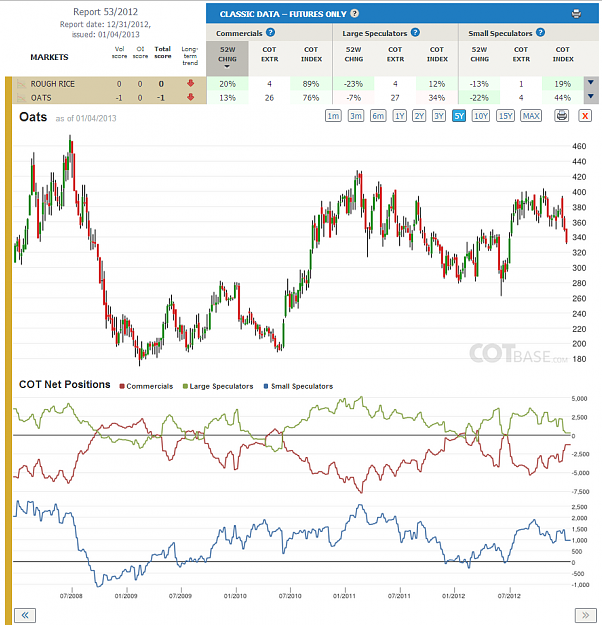602x625 pixels.
Task: Go to previous with double-left arrow
Action: point(25,615)
